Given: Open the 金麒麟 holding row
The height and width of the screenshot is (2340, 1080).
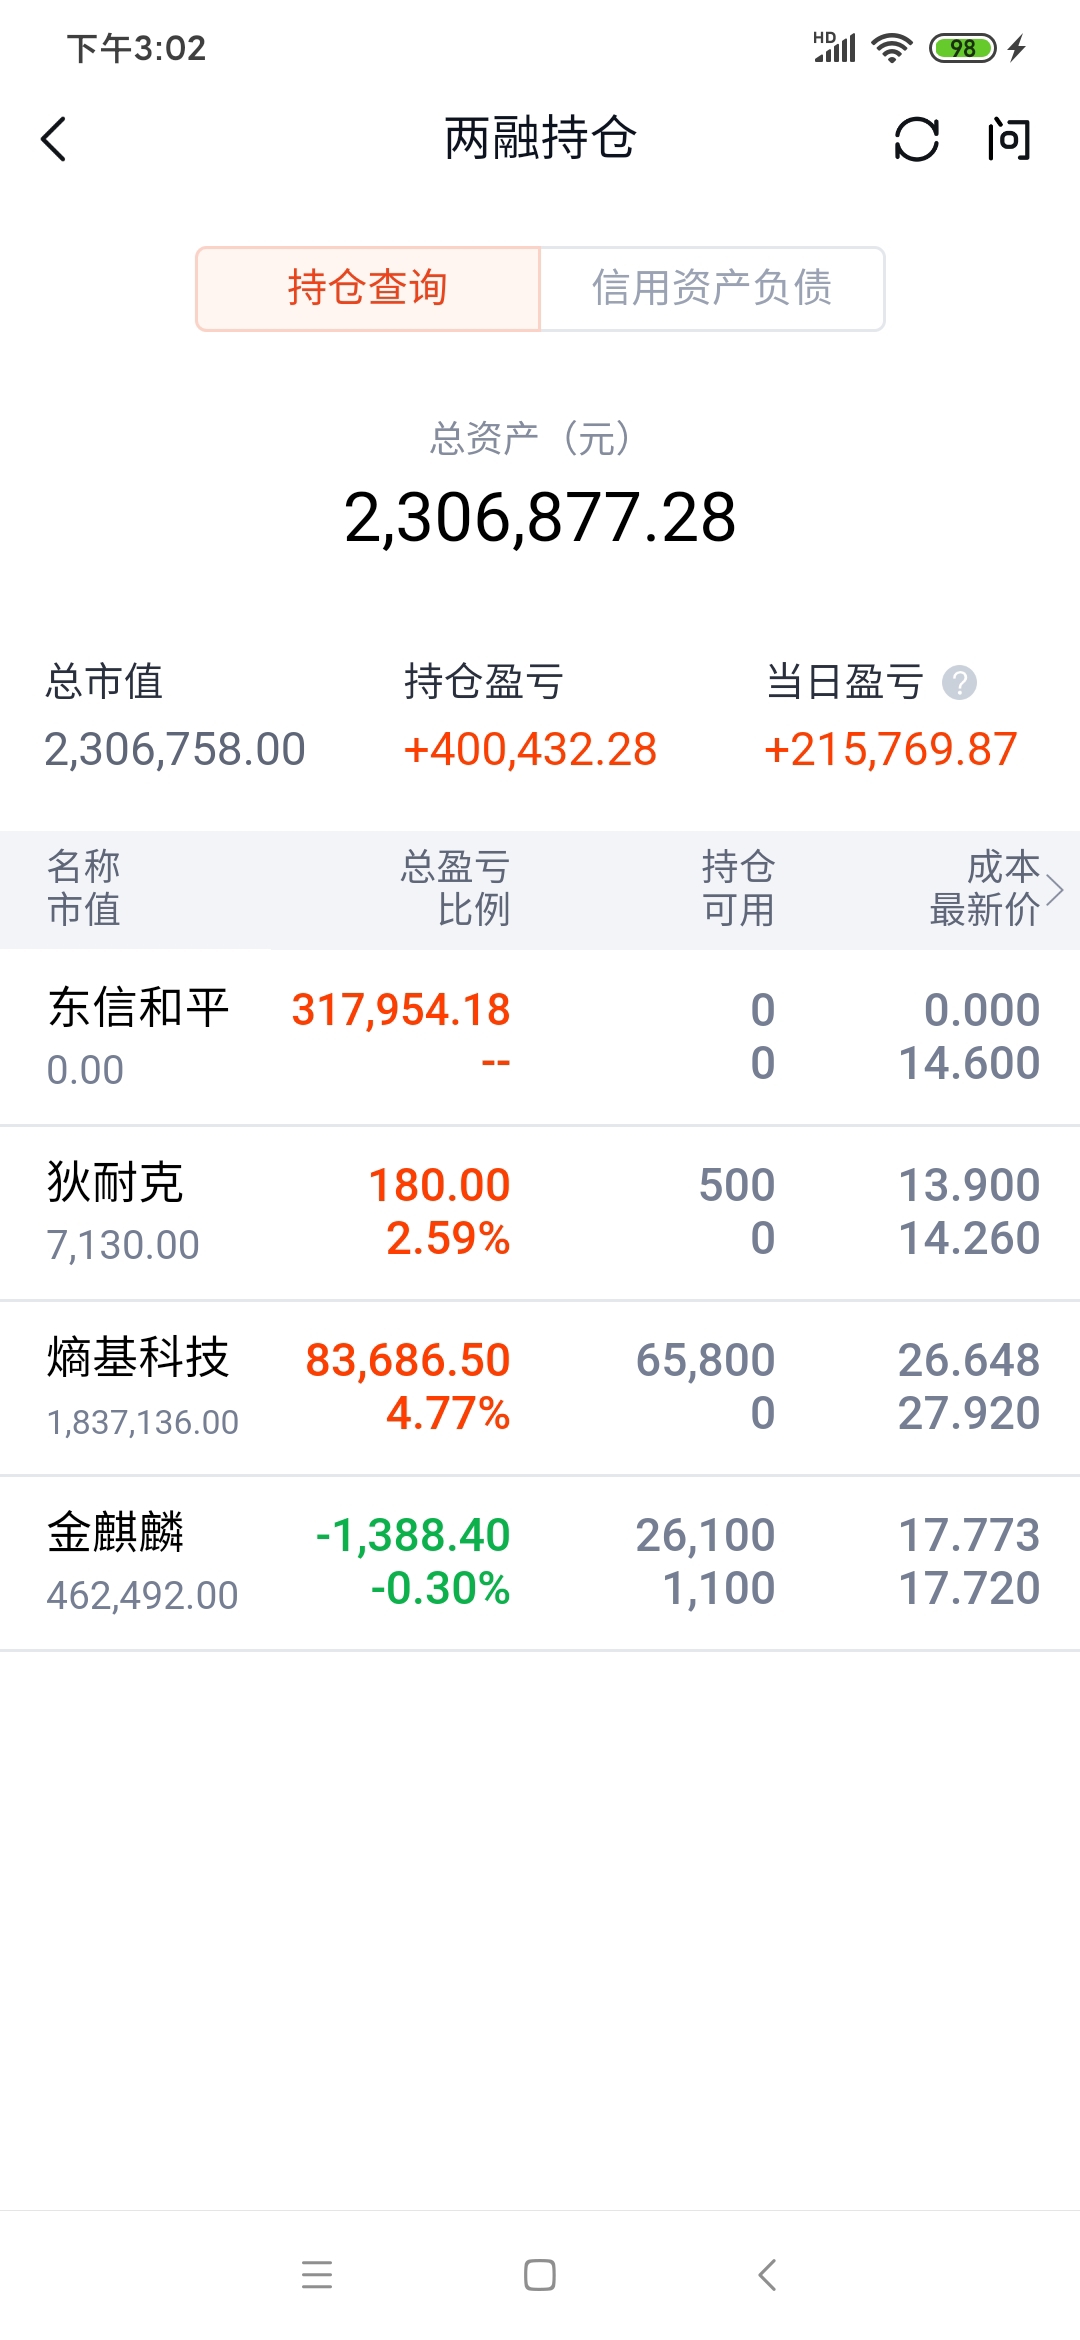Looking at the screenshot, I should [x=540, y=1562].
